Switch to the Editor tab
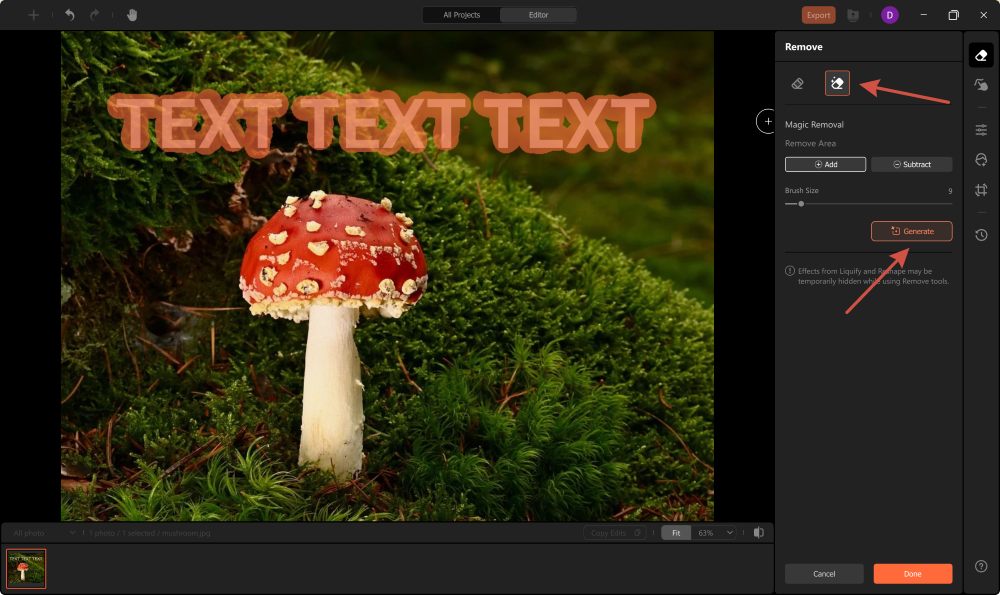 [x=539, y=15]
